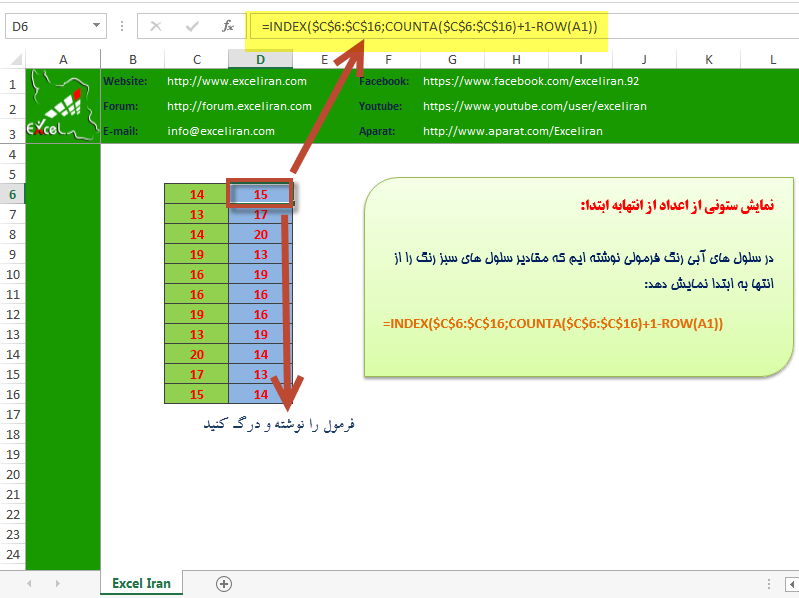The image size is (799, 598).
Task: Select cell D8 containing 20
Action: pos(260,234)
